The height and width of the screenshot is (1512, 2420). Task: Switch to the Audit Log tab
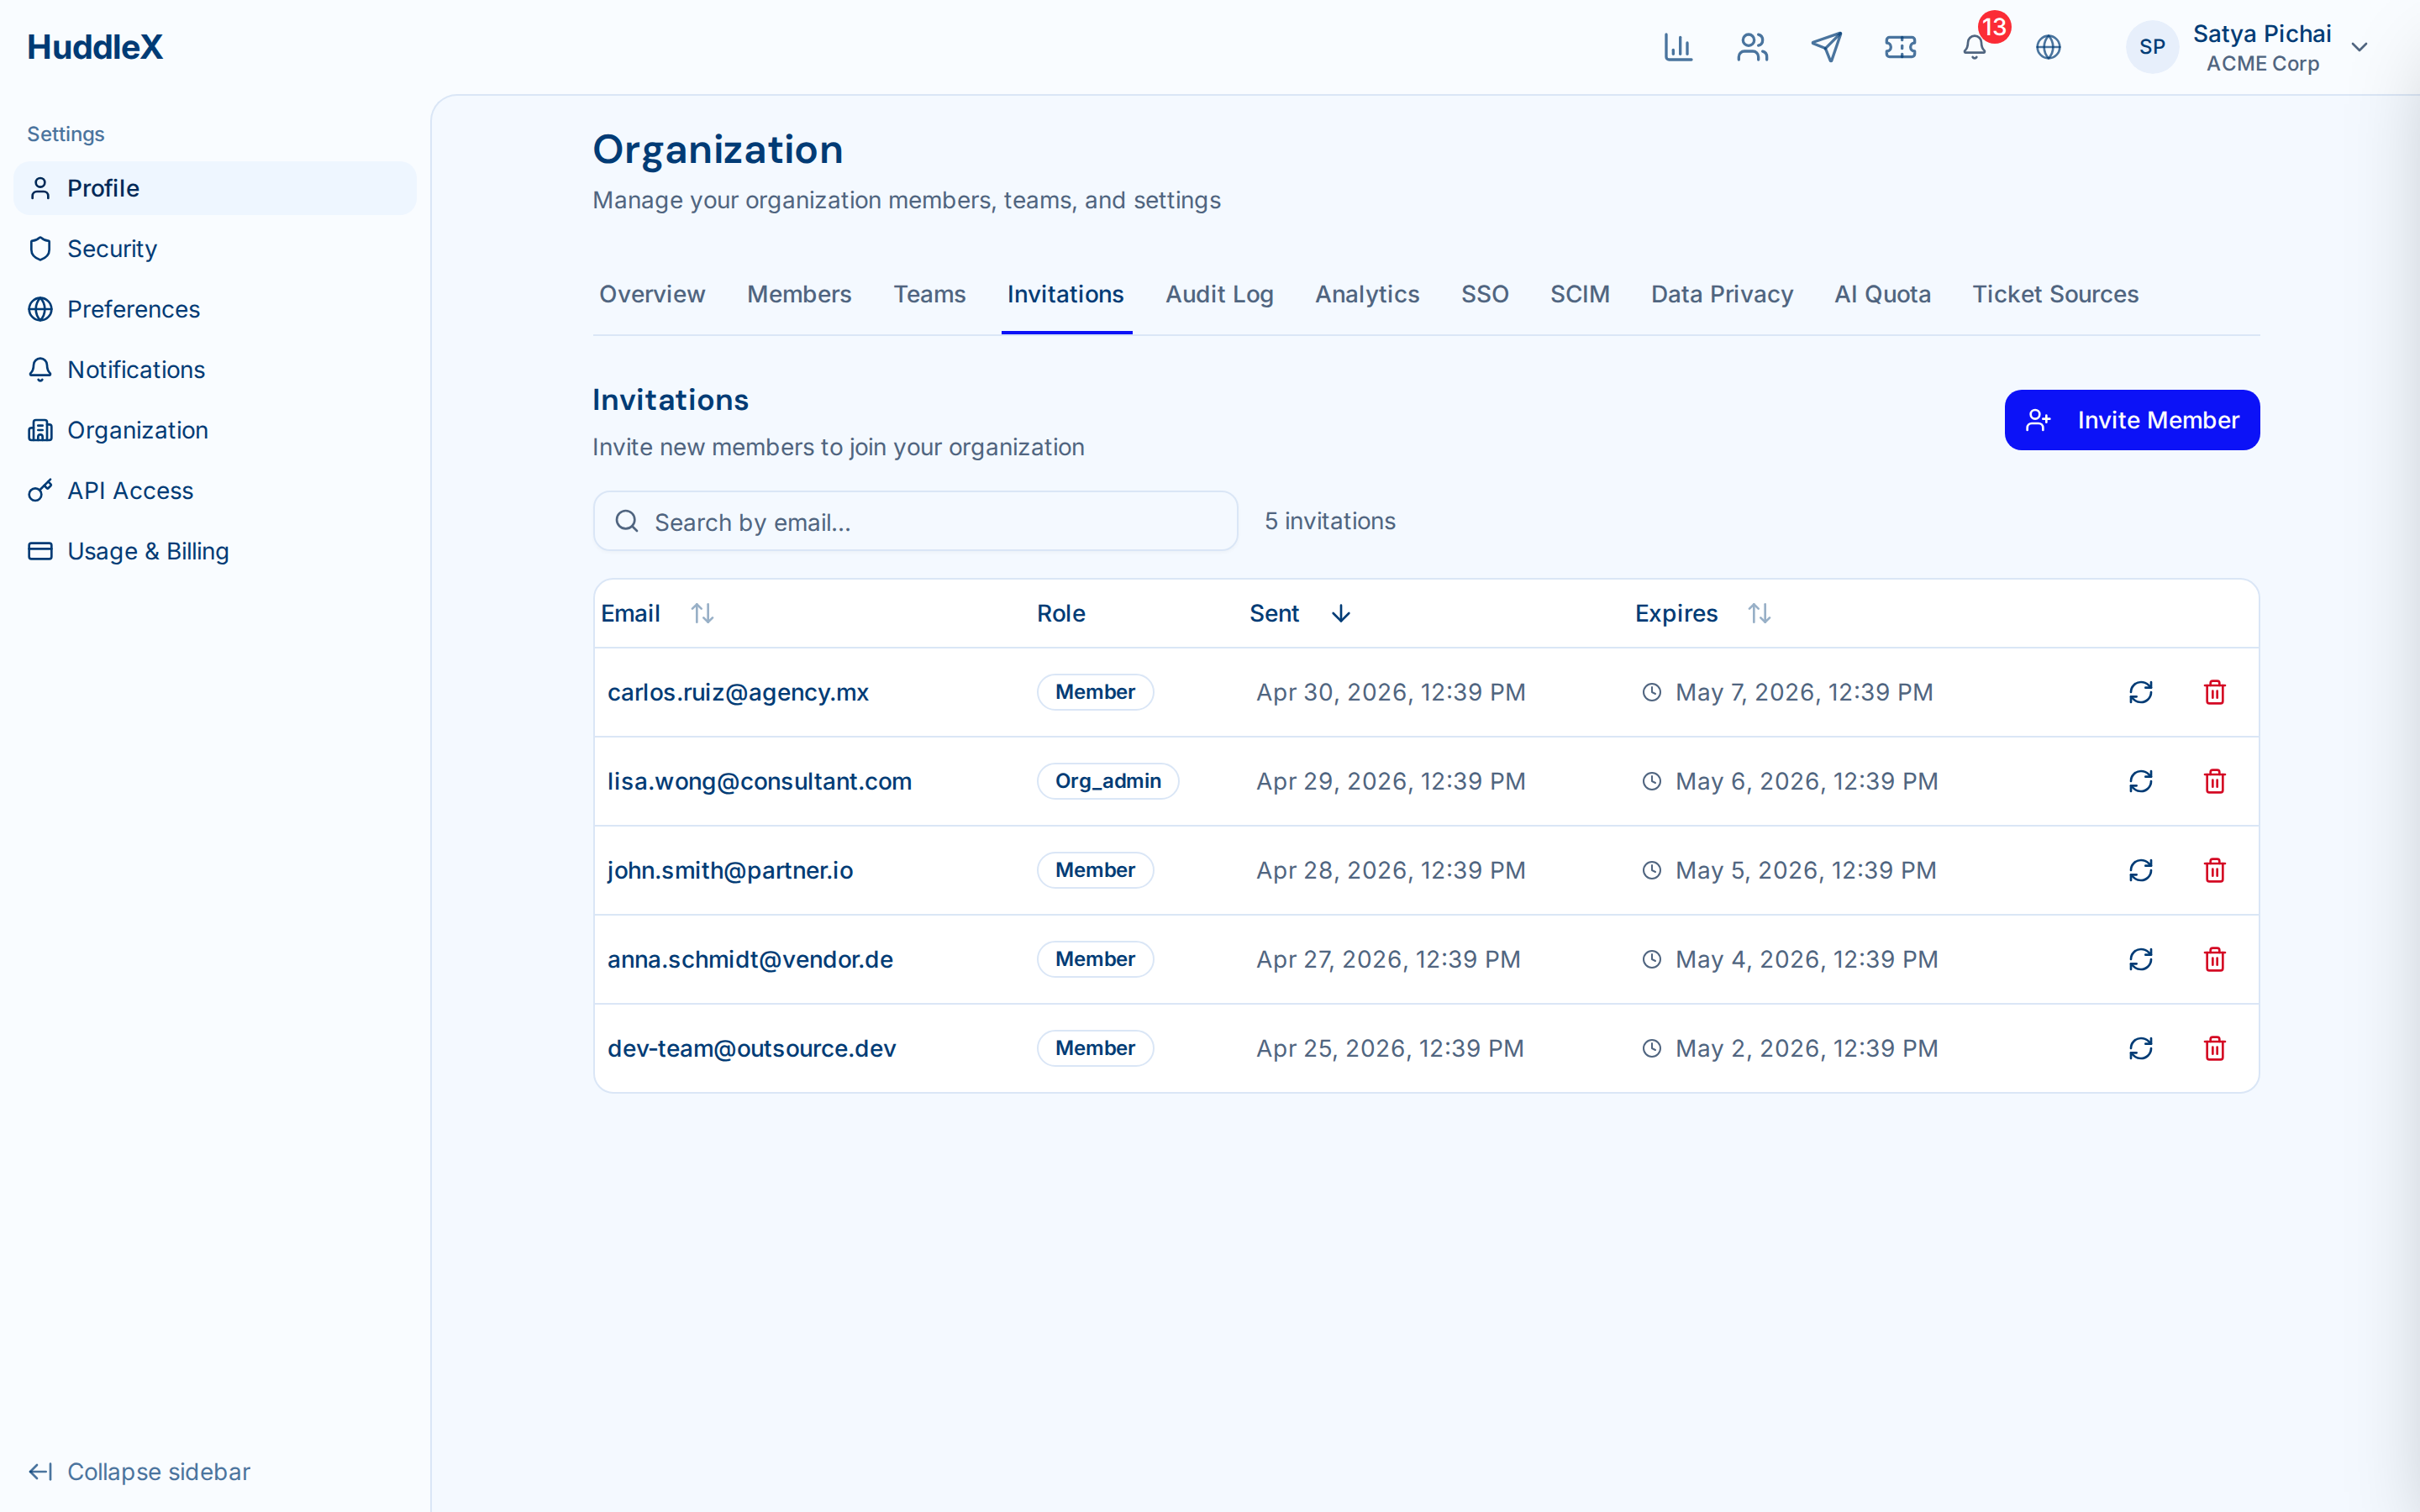click(1219, 294)
